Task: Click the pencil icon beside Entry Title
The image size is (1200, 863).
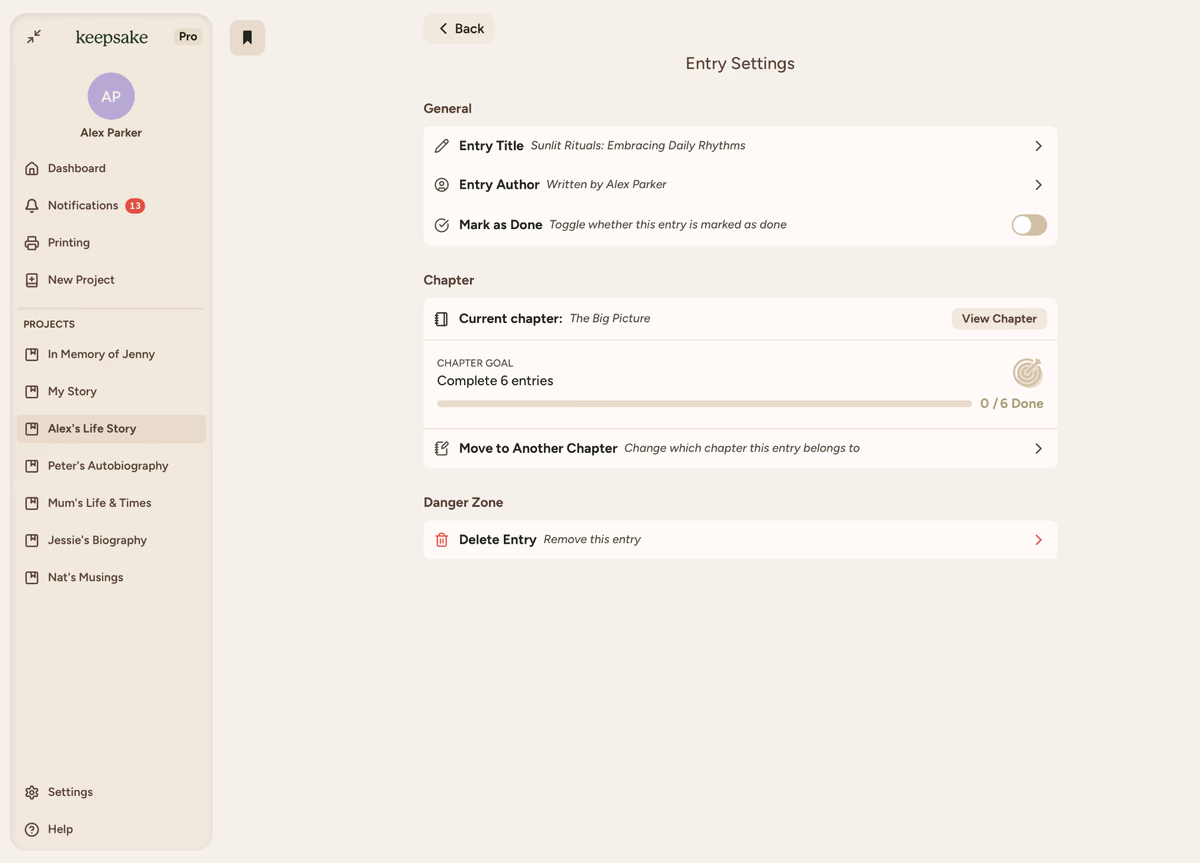Action: pyautogui.click(x=442, y=146)
